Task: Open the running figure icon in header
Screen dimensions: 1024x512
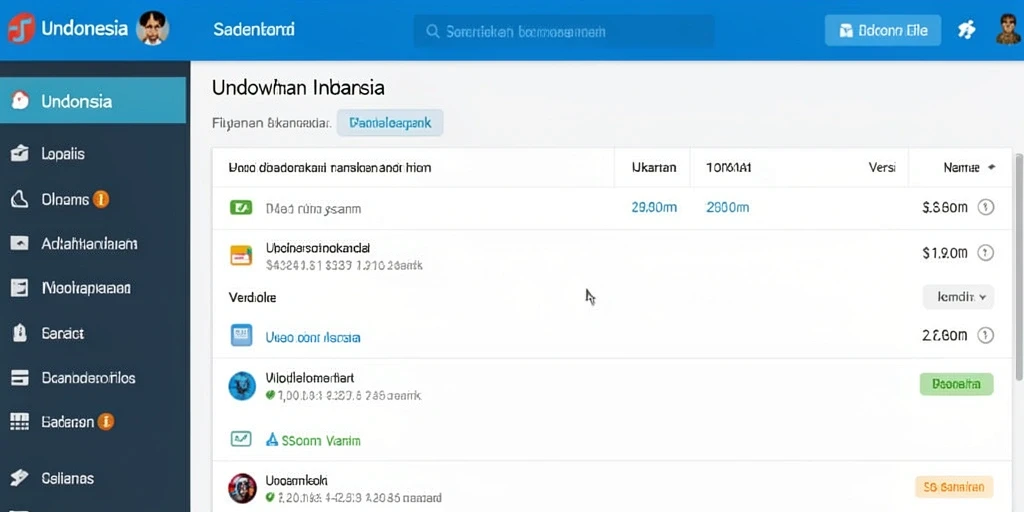Action: 966,29
